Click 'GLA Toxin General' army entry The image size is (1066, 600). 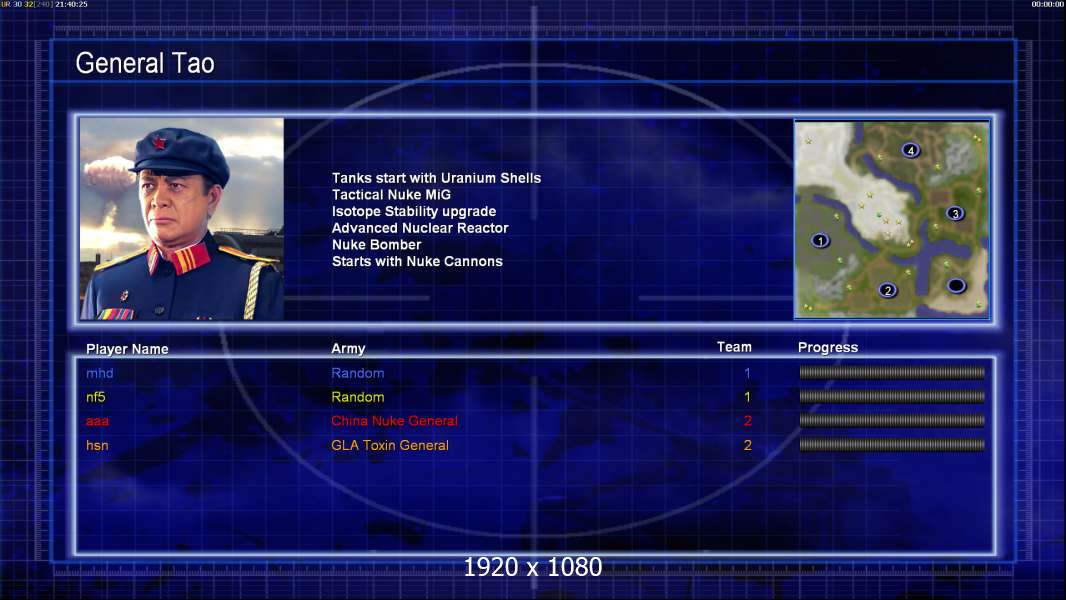tap(390, 445)
